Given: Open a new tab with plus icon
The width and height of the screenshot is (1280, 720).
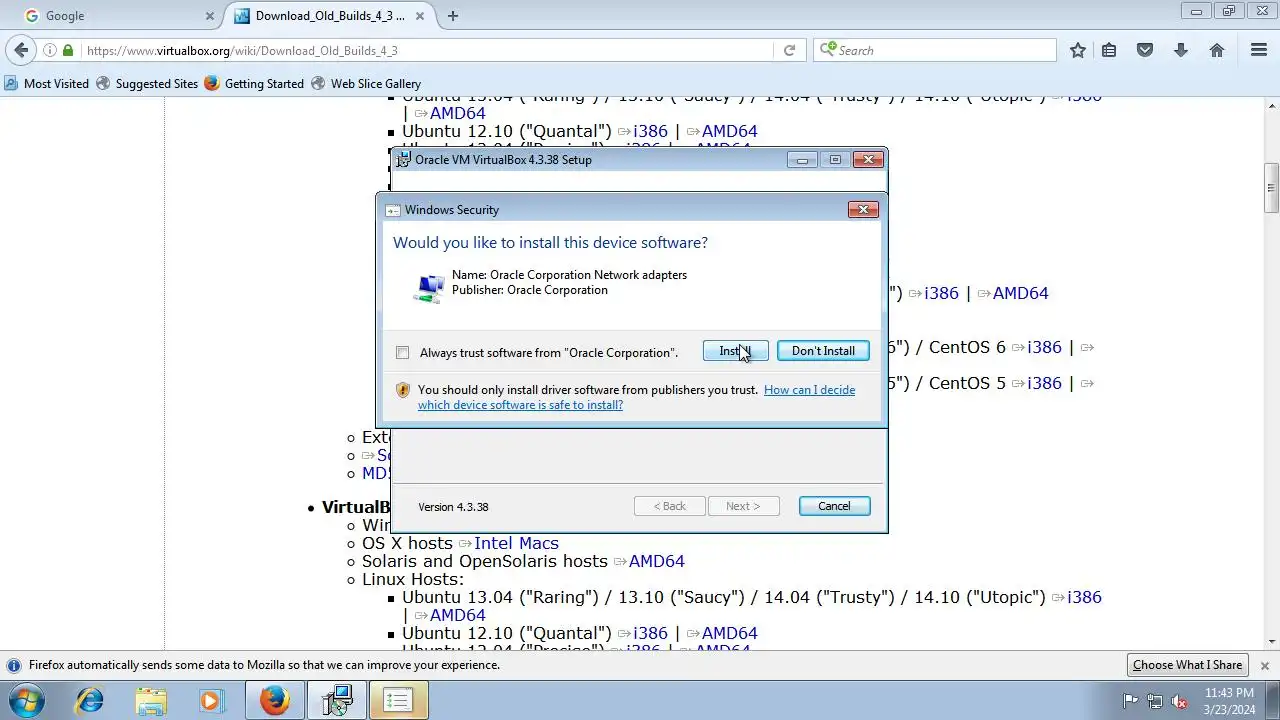Looking at the screenshot, I should [453, 16].
